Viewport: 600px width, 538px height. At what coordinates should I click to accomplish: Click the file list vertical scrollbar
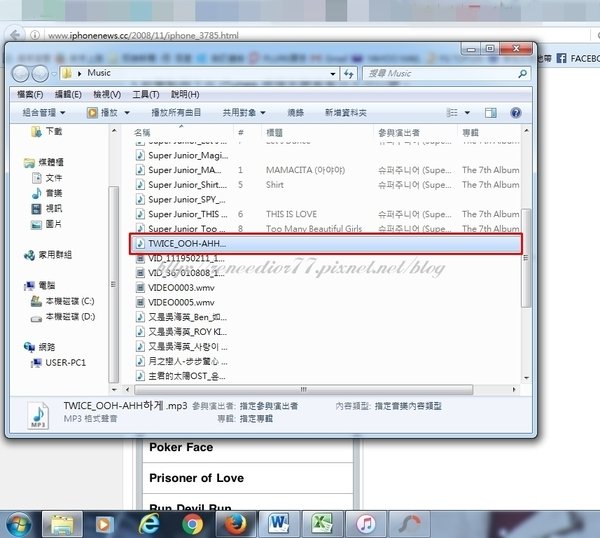tap(527, 258)
